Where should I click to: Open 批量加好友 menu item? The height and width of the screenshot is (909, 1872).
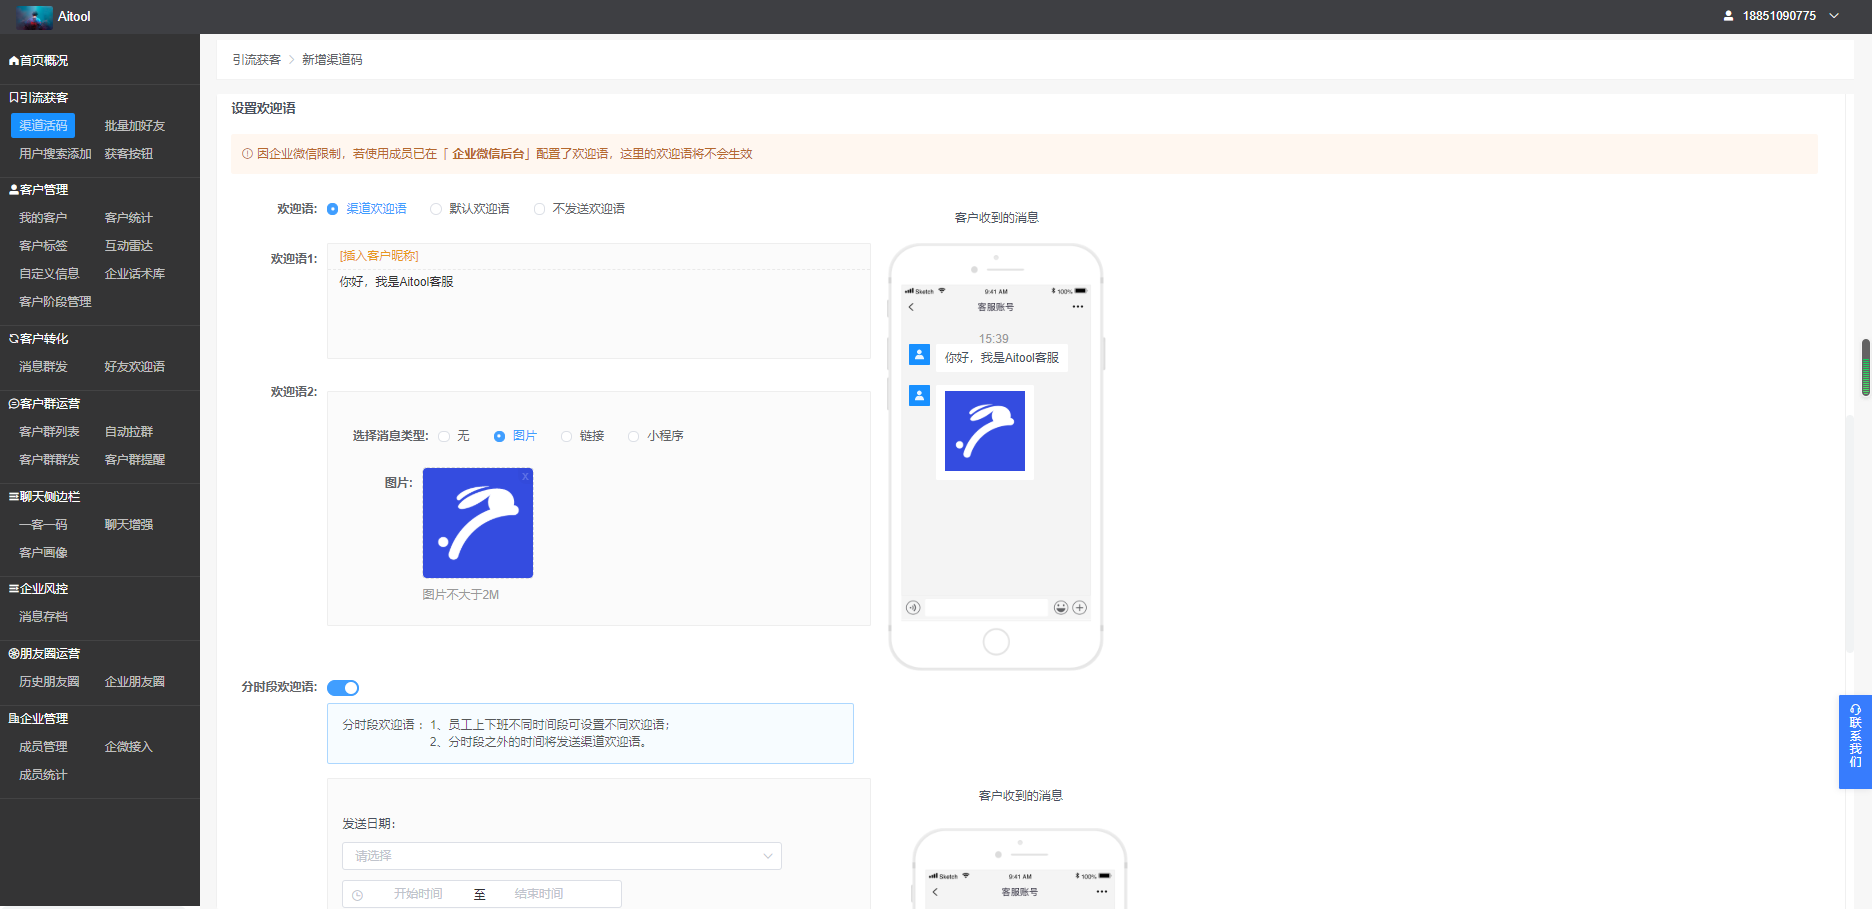(x=135, y=126)
